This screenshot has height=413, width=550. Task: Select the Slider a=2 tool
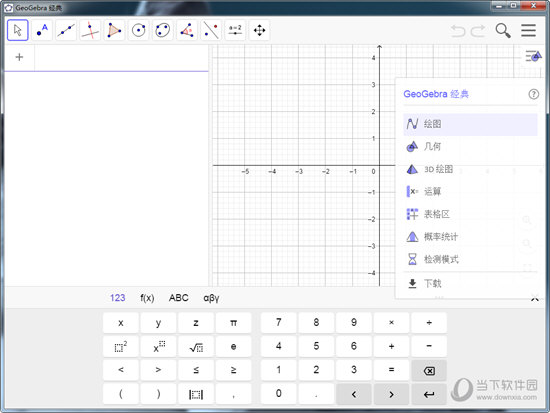pyautogui.click(x=235, y=30)
